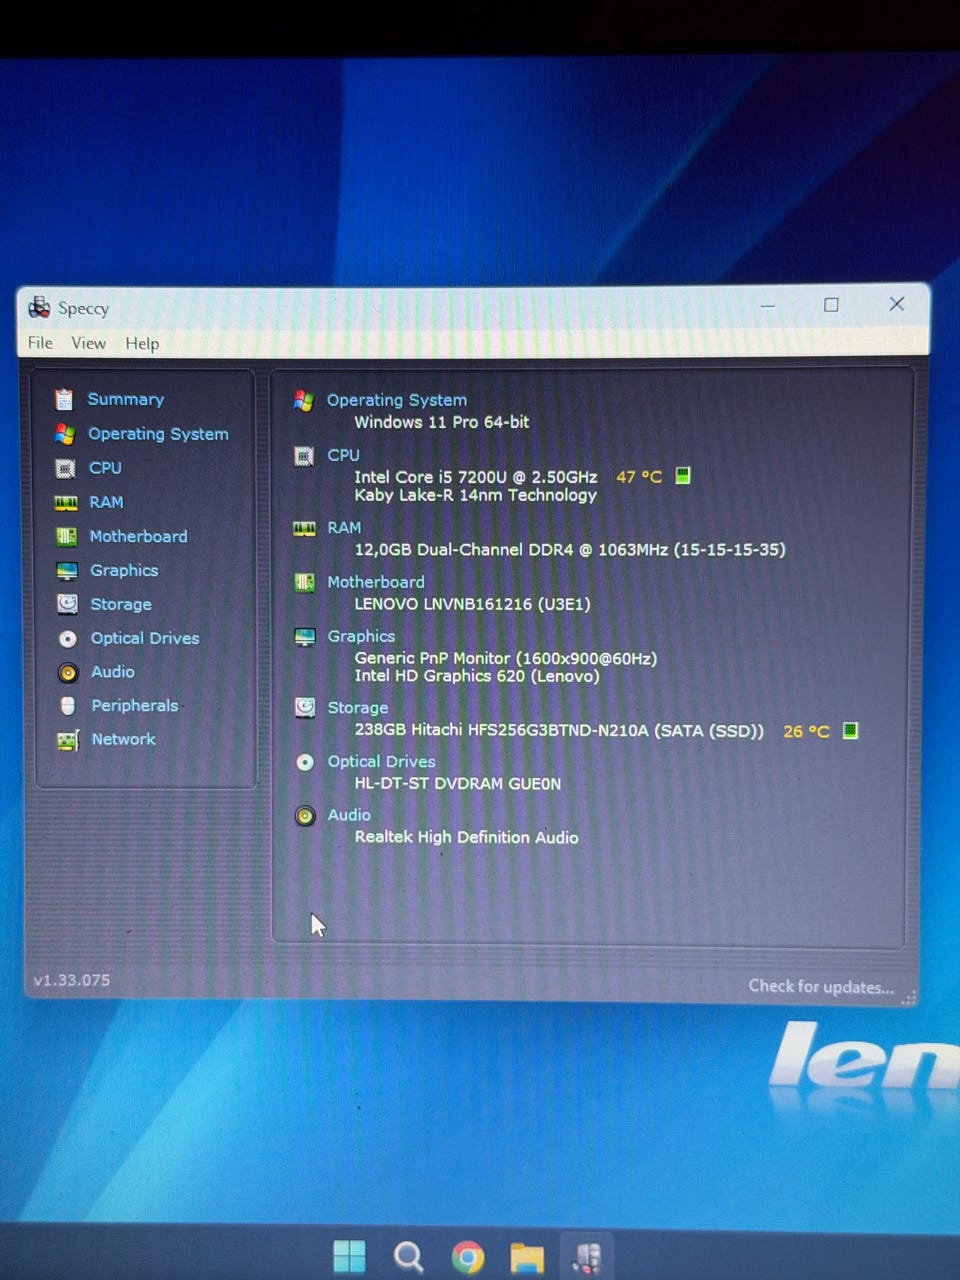Screen dimensions: 960x1280
Task: Select CPU section in the sidebar
Action: 105,468
